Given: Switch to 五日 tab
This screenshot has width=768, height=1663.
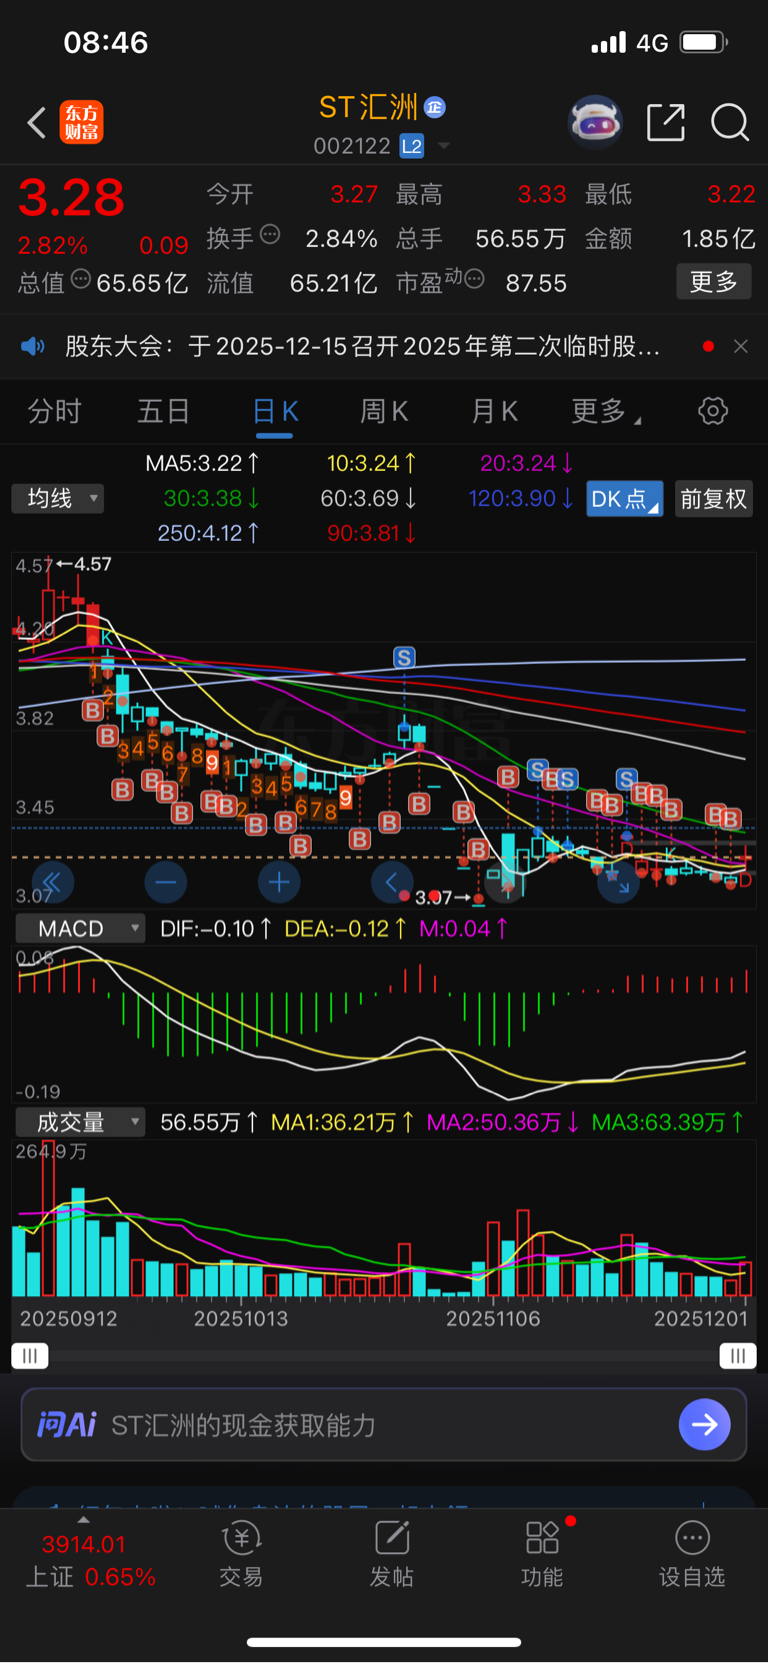Looking at the screenshot, I should (164, 411).
